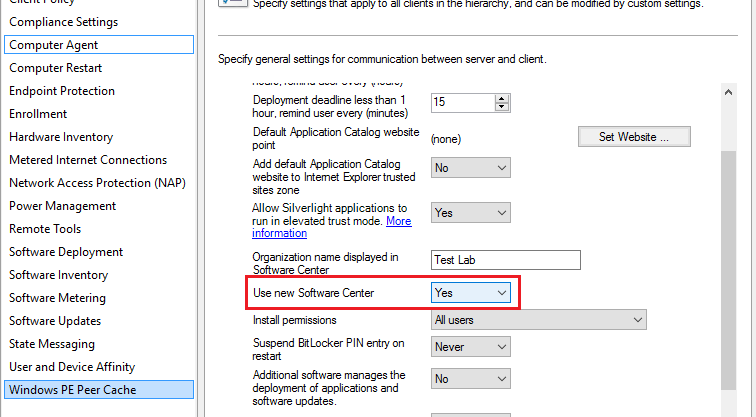Open the Suspend BitLocker PIN dropdown
This screenshot has height=417, width=756.
pyautogui.click(x=471, y=347)
